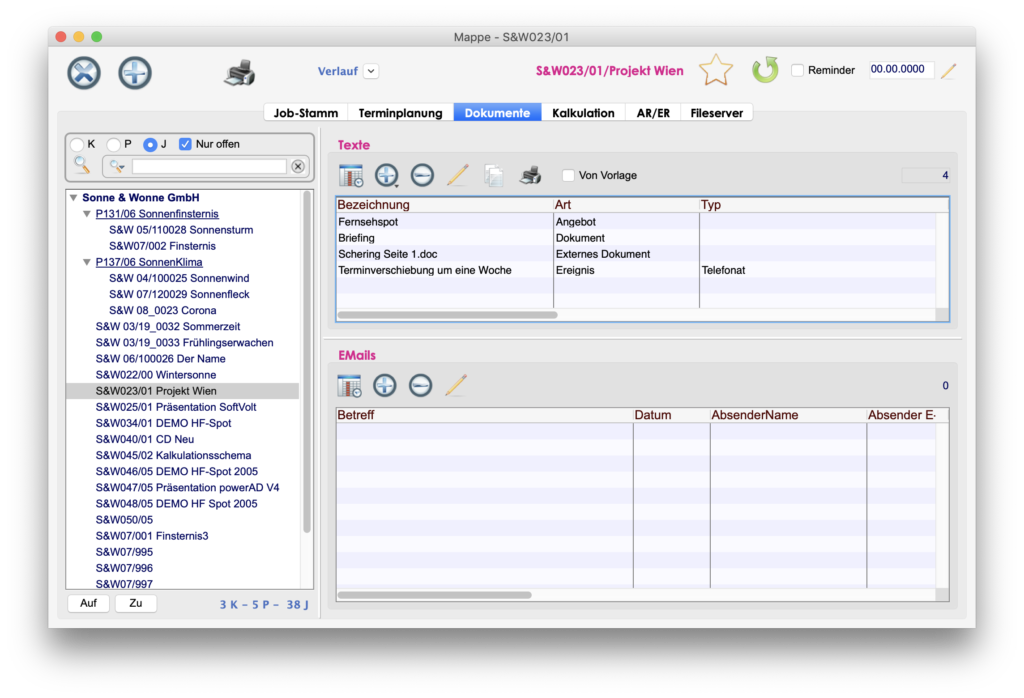Select S&W 08_0023 Corona job

(x=163, y=310)
